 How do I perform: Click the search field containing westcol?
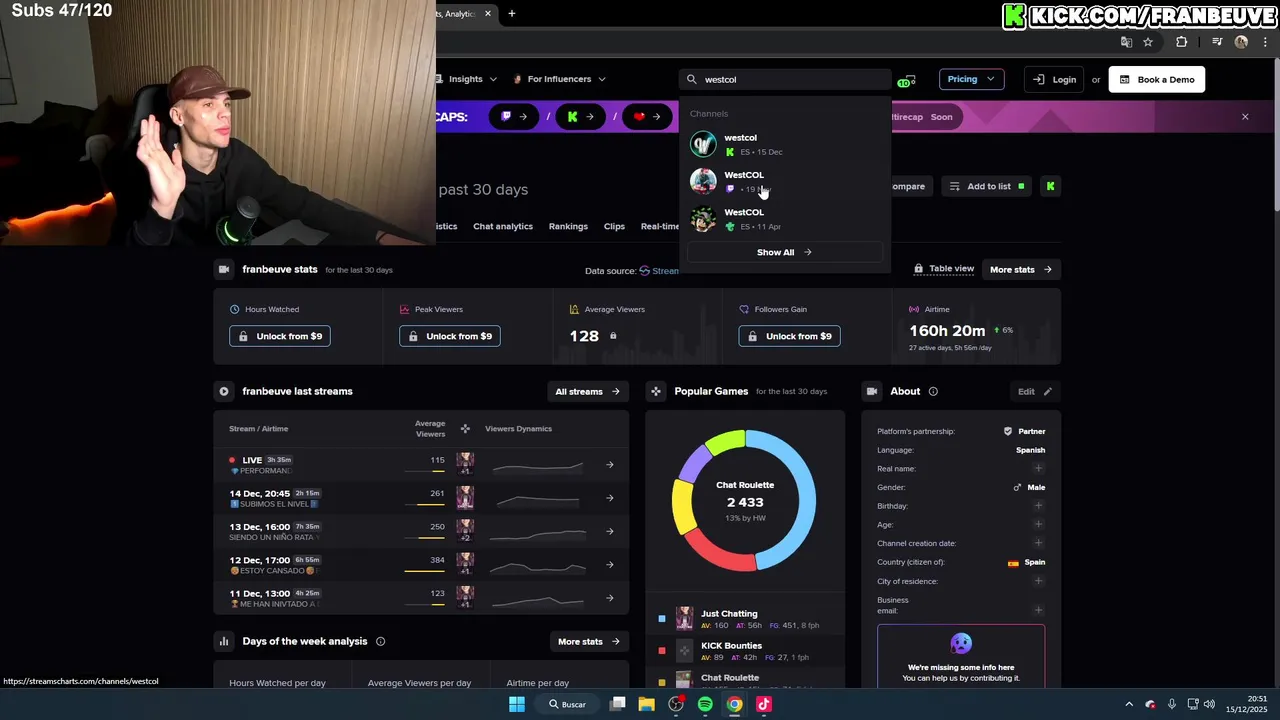[x=785, y=79]
